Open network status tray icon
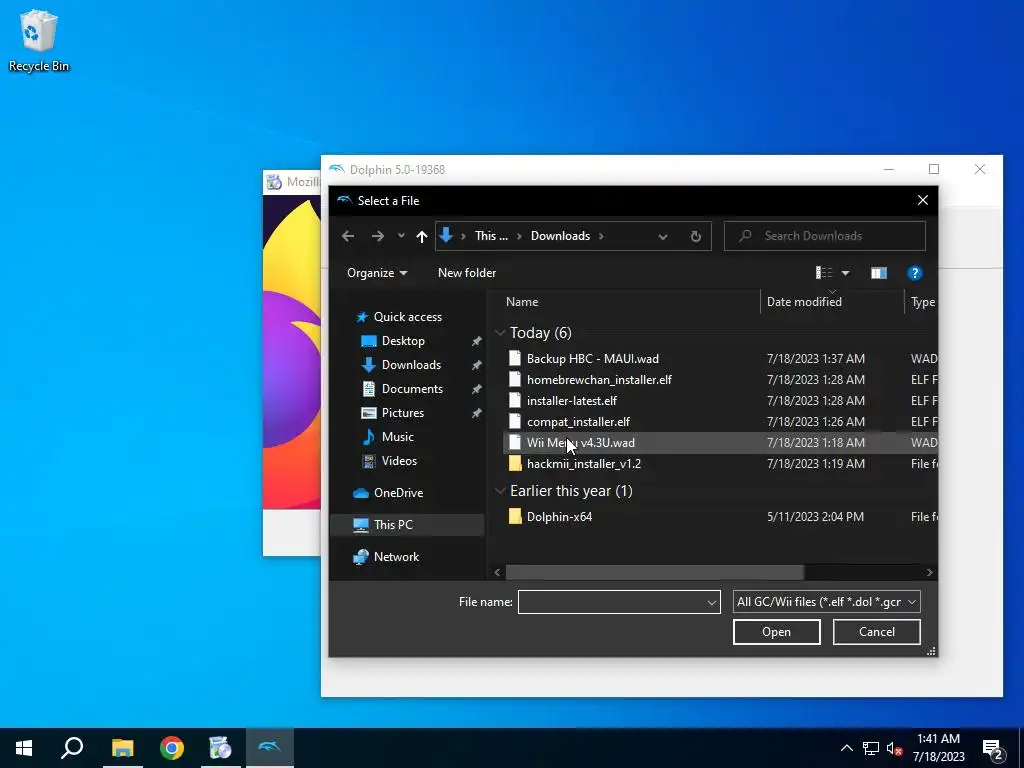 coord(871,748)
